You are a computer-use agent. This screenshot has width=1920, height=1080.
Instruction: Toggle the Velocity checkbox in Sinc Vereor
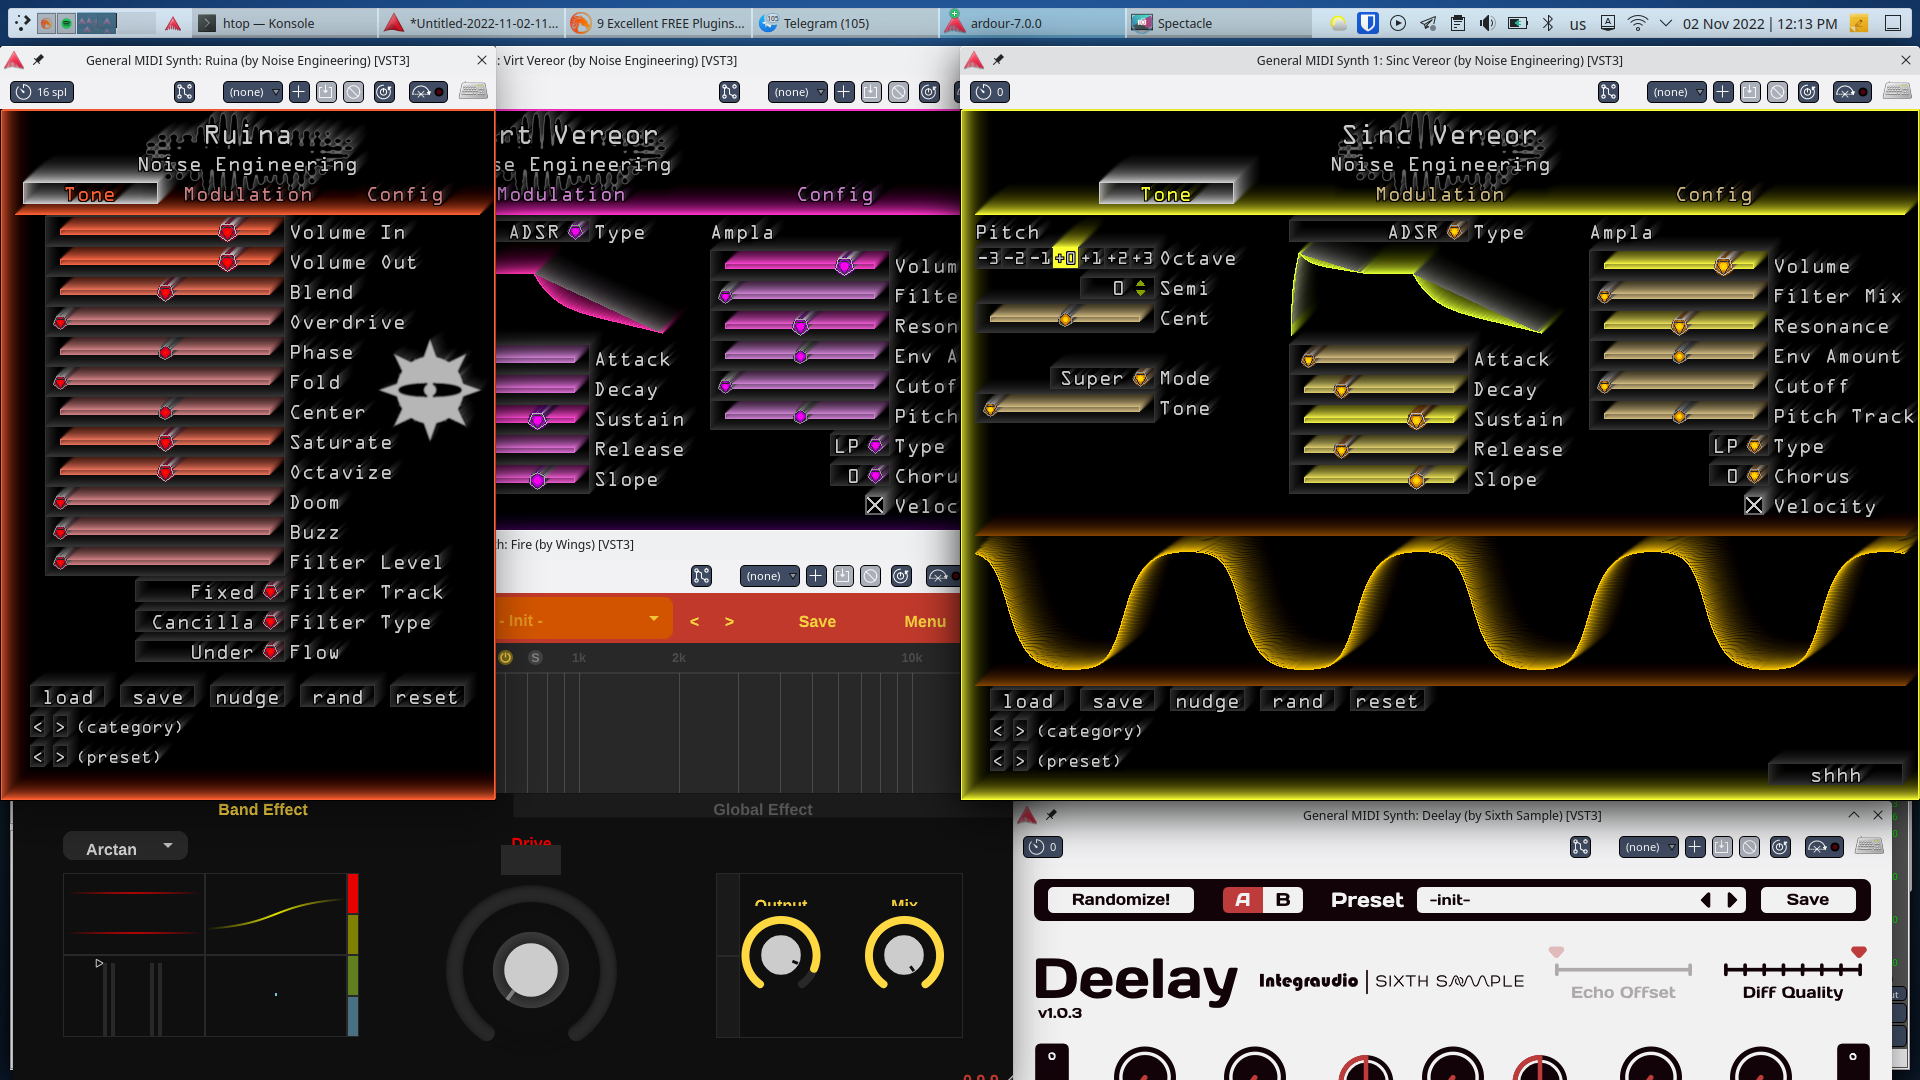(1754, 505)
